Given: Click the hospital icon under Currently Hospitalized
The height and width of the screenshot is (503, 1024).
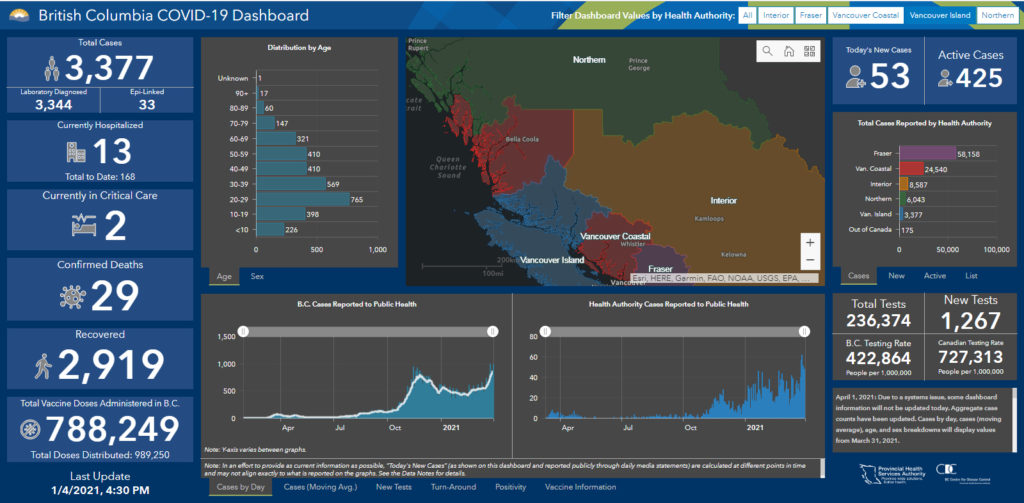Looking at the screenshot, I should [x=76, y=152].
